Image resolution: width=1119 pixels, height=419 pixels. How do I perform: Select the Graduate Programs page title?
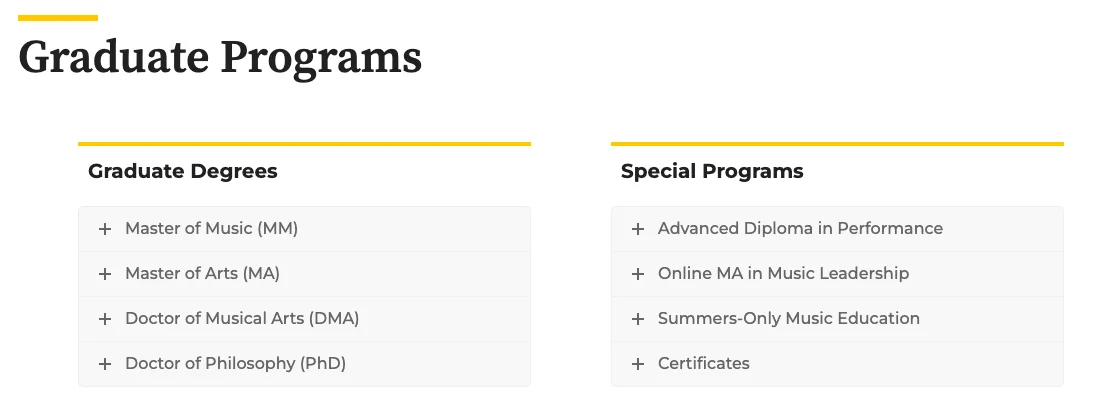[220, 57]
